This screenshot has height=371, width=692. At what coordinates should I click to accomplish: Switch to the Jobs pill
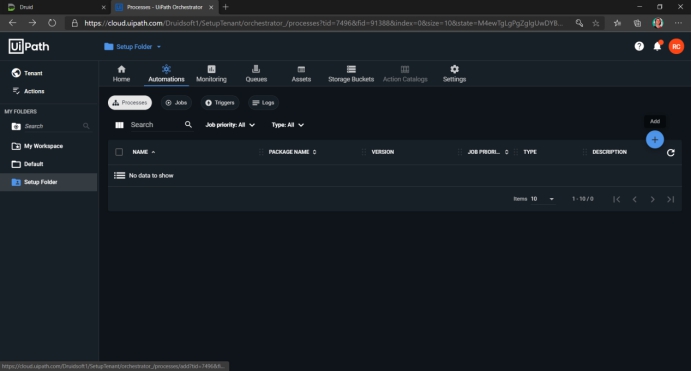(176, 103)
